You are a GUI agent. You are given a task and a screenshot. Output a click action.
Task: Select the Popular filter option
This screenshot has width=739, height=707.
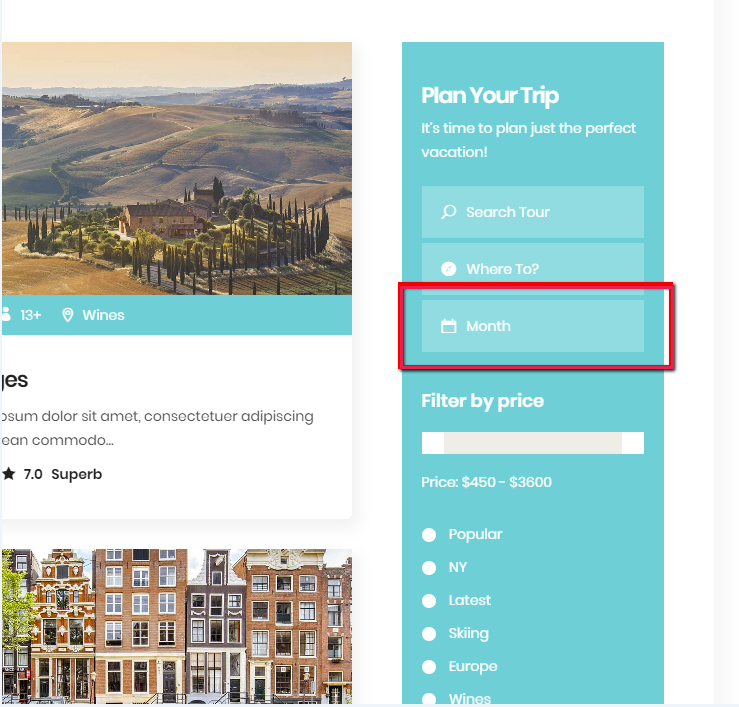click(x=429, y=535)
